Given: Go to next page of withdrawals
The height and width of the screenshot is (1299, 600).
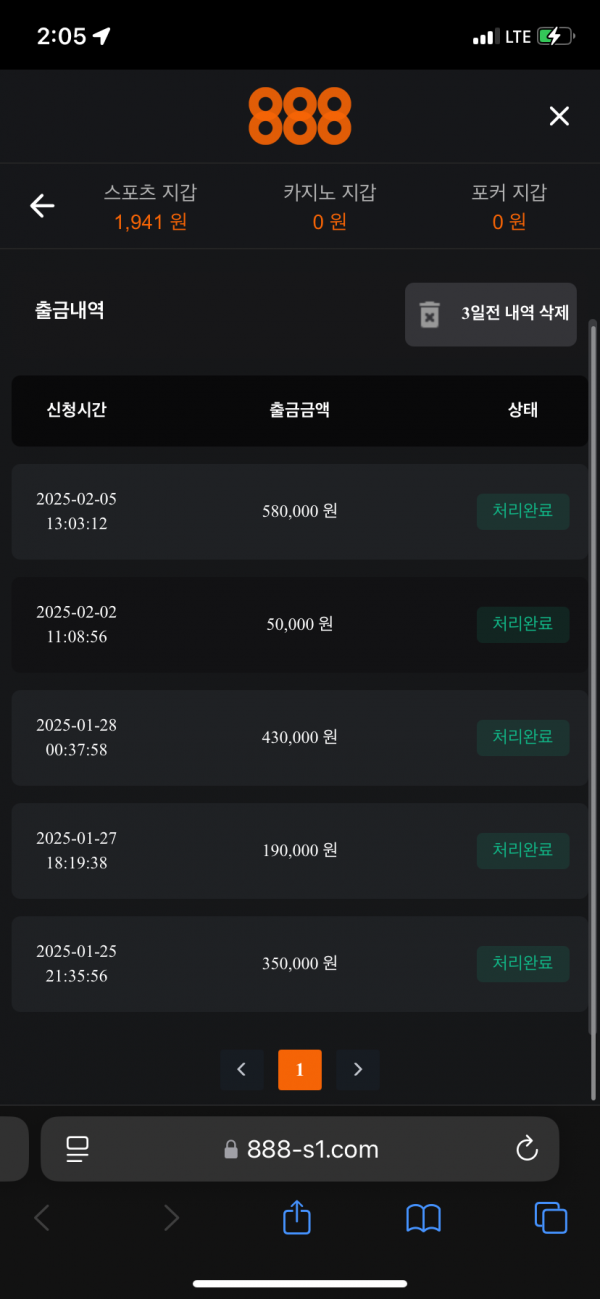Looking at the screenshot, I should [358, 1070].
